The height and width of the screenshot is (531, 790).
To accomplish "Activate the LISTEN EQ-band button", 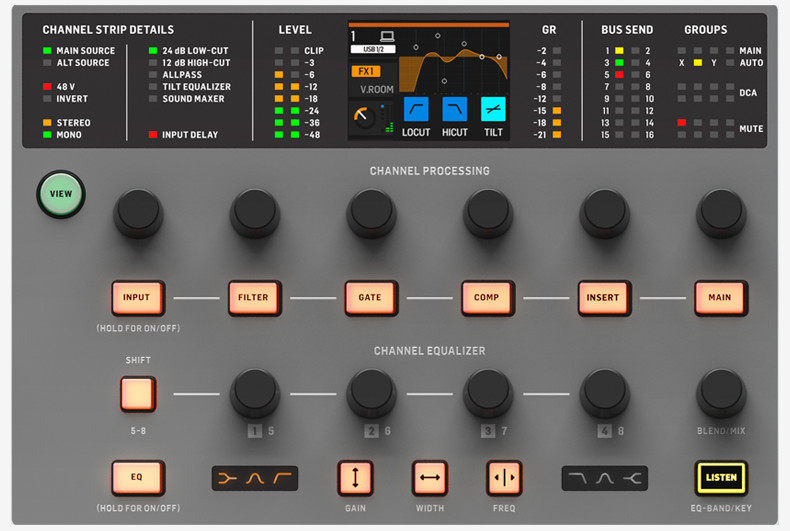I will pos(721,478).
